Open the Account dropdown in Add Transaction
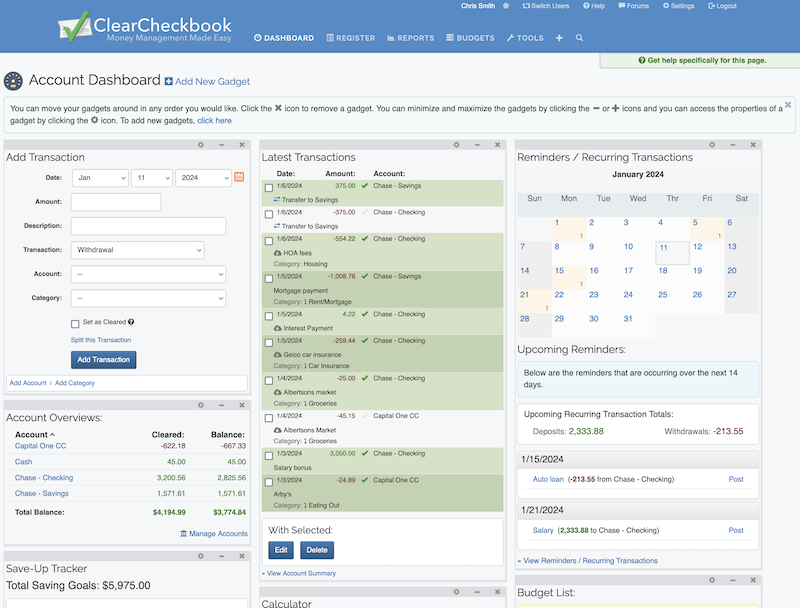 [x=148, y=274]
